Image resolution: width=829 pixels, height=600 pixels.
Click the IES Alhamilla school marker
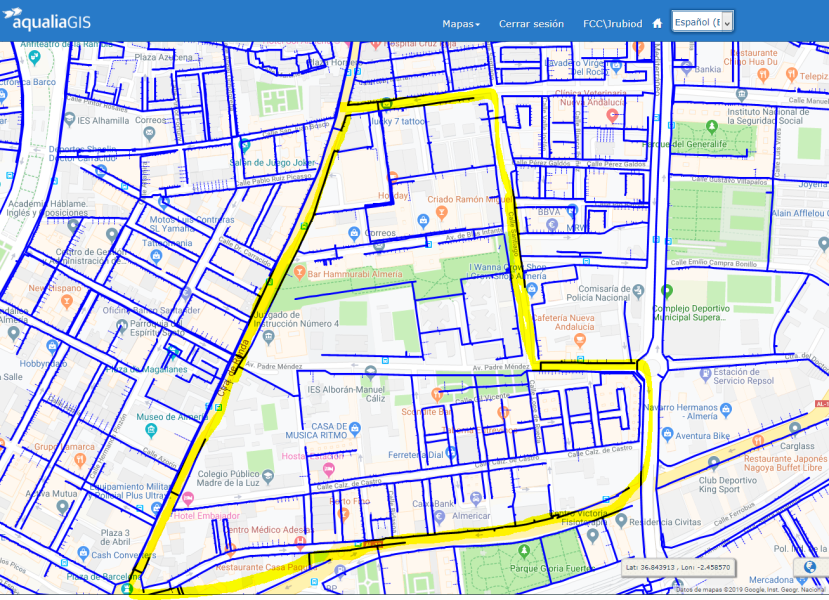[x=69, y=119]
